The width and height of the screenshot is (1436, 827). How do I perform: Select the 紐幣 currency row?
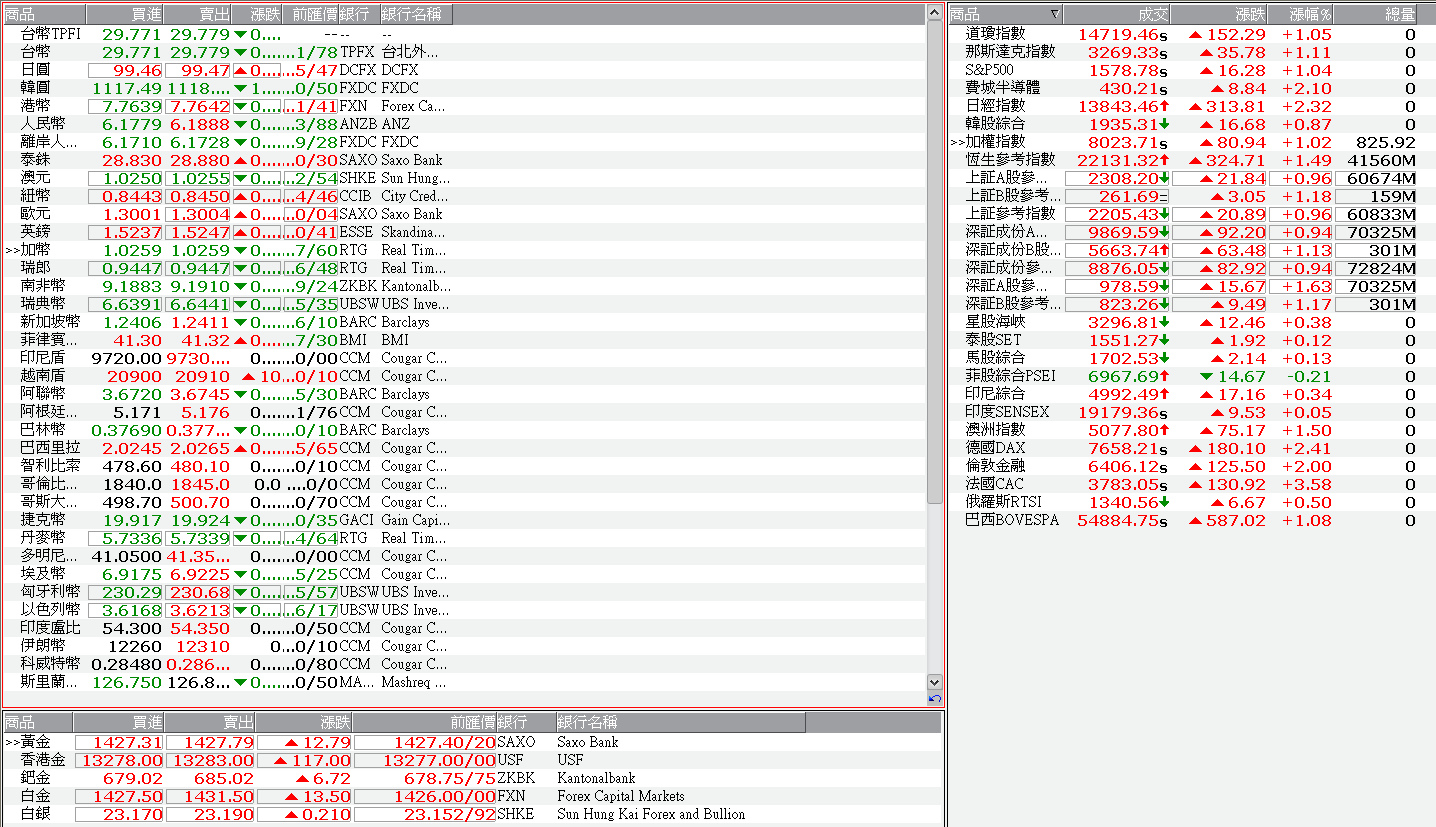[465, 196]
